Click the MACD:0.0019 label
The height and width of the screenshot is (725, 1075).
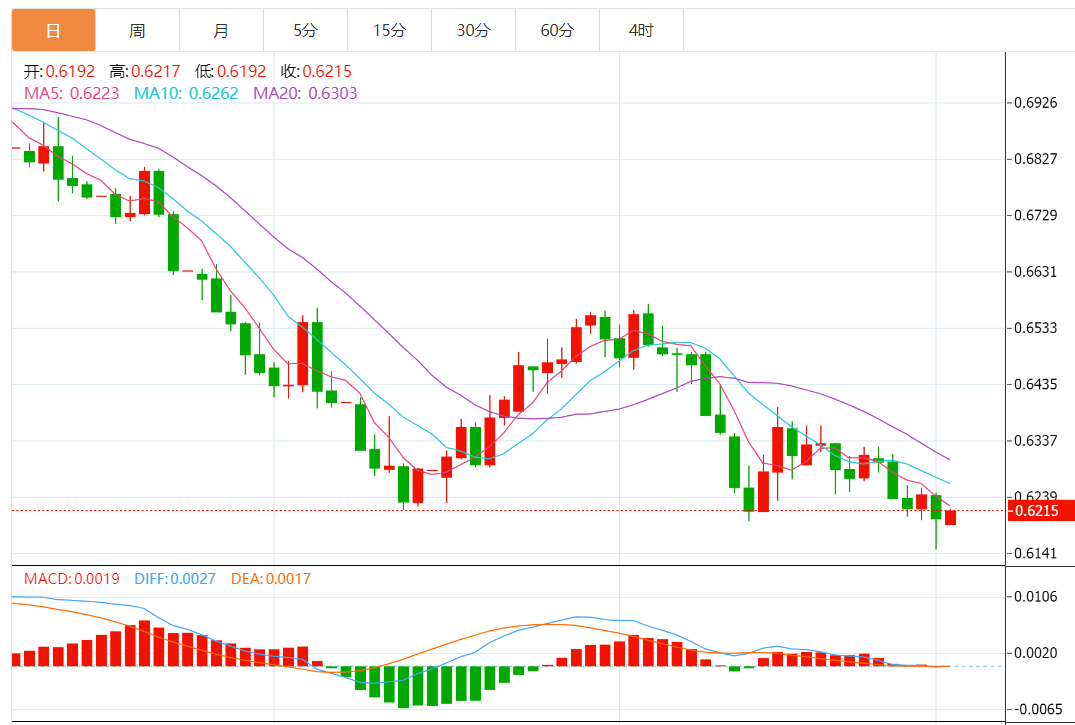click(72, 579)
